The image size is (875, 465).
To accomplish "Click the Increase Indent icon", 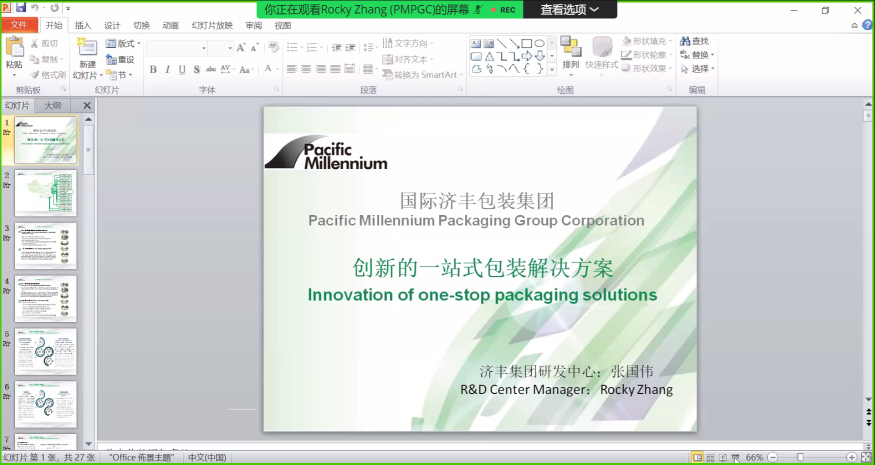I will click(x=350, y=48).
